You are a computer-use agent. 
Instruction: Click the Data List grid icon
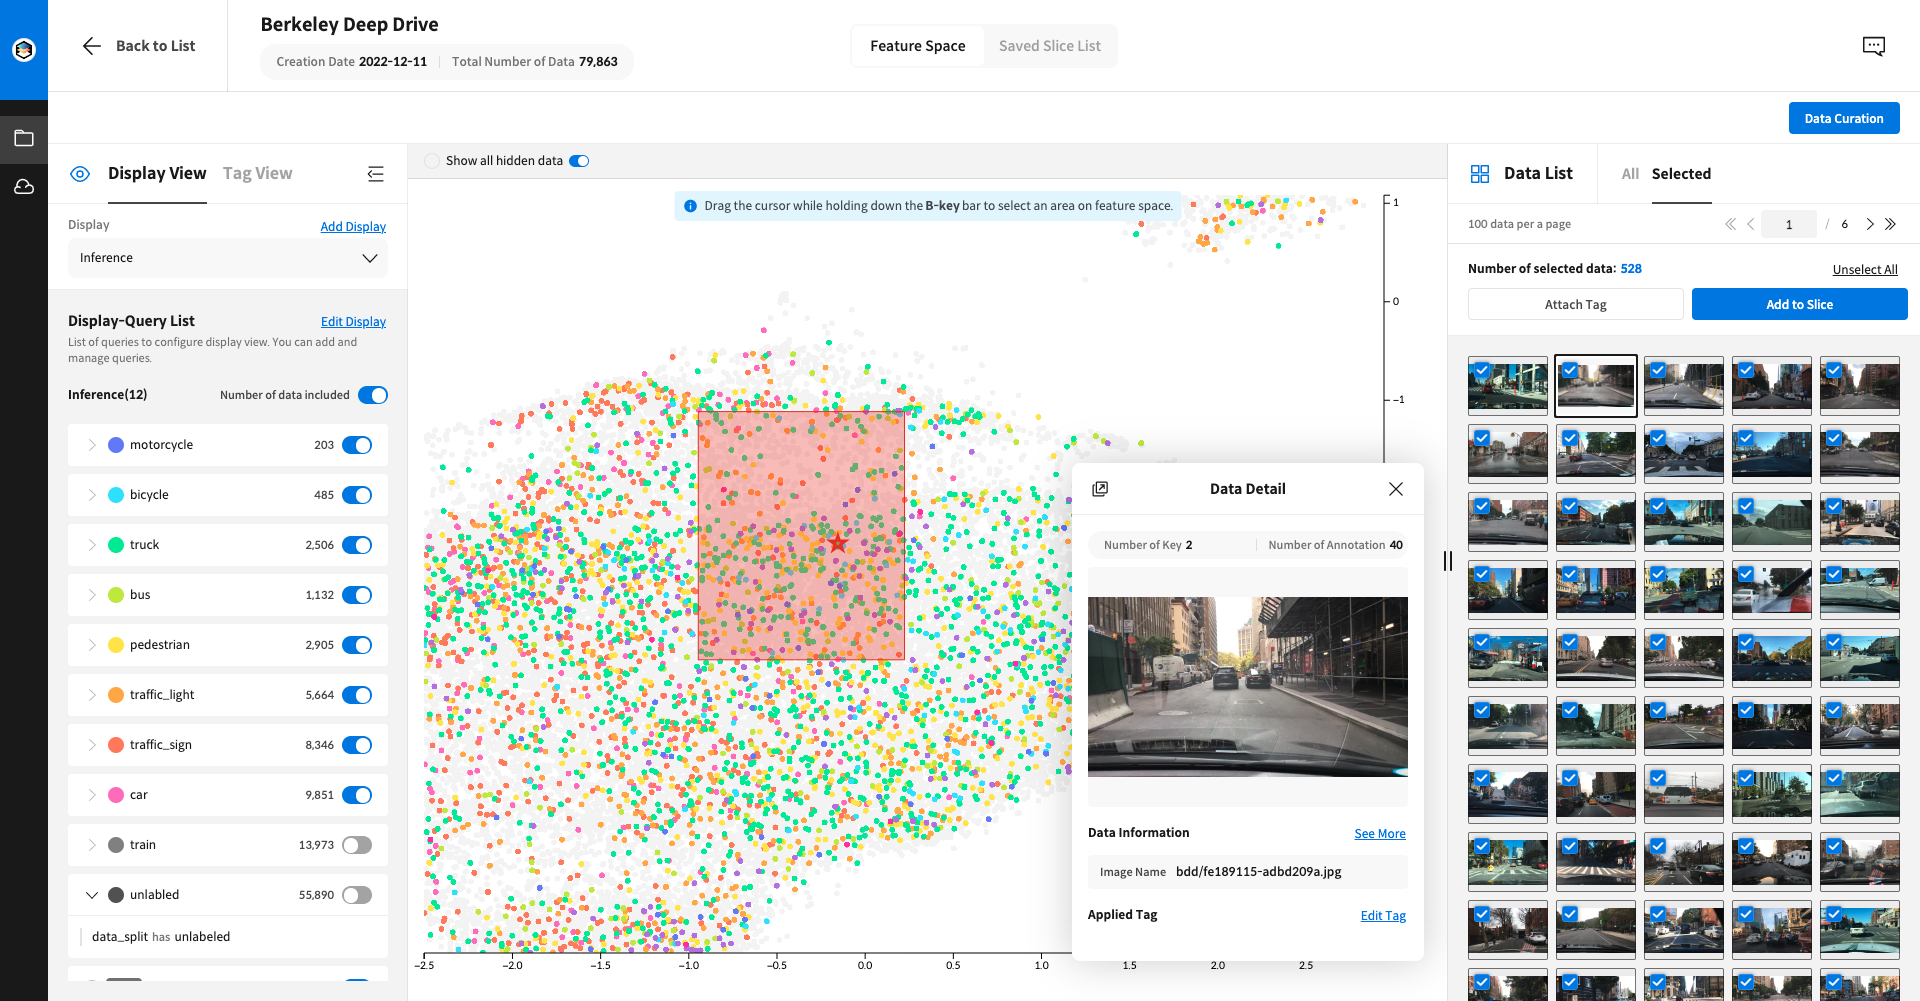1480,174
